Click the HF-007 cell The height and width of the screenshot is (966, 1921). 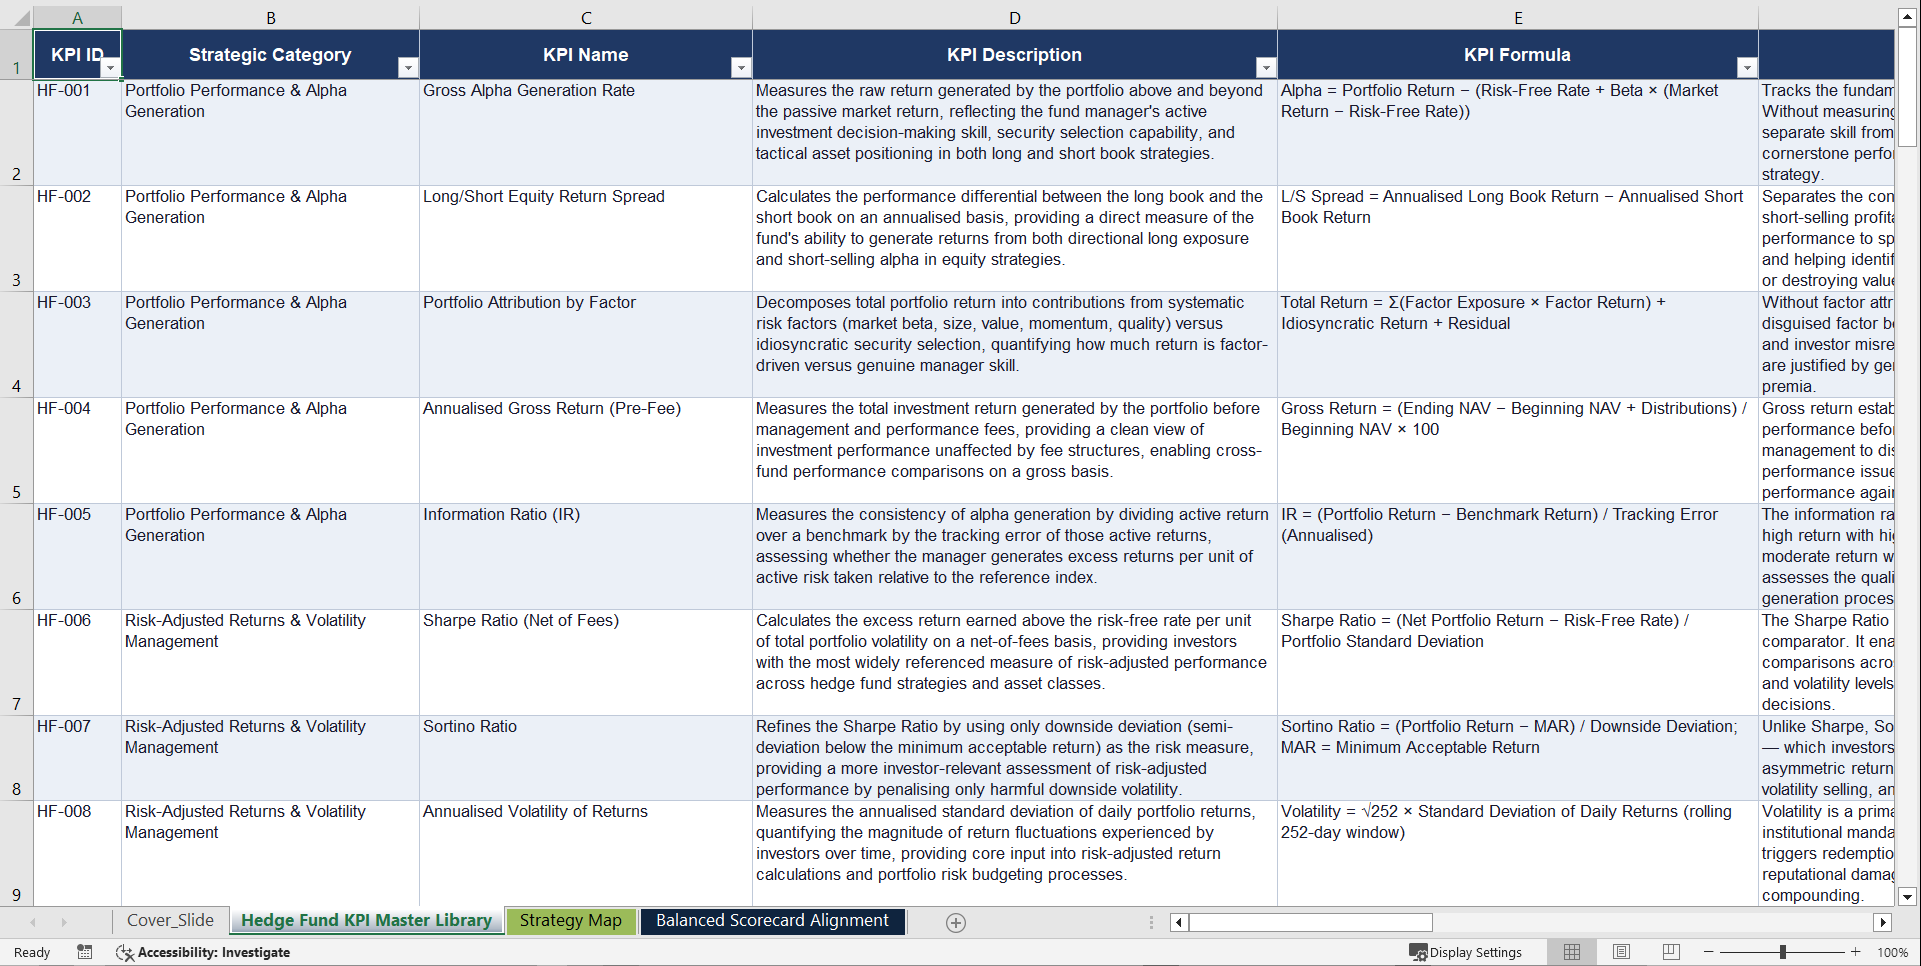pyautogui.click(x=77, y=758)
